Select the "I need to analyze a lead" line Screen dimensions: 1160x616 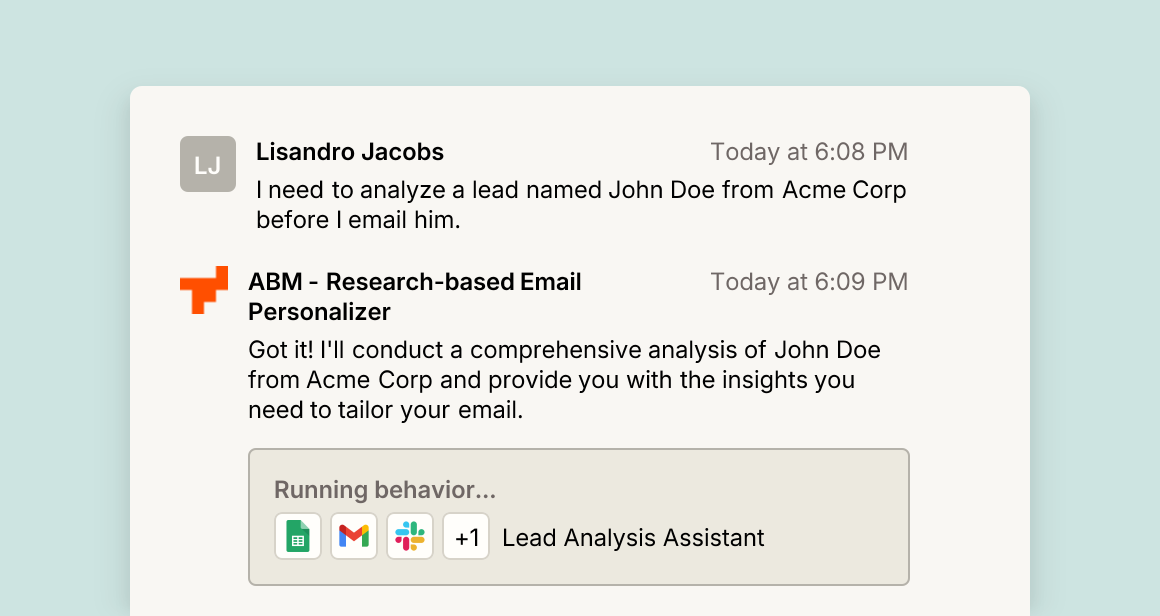(x=581, y=190)
